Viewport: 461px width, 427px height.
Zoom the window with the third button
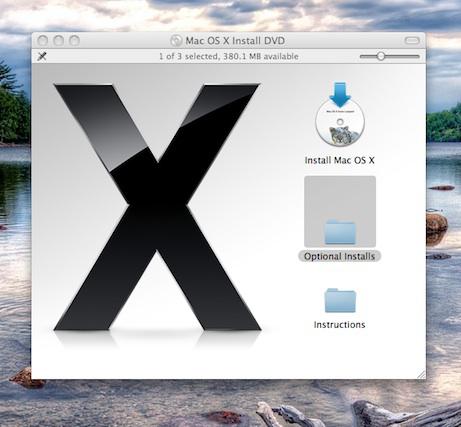pos(74,41)
